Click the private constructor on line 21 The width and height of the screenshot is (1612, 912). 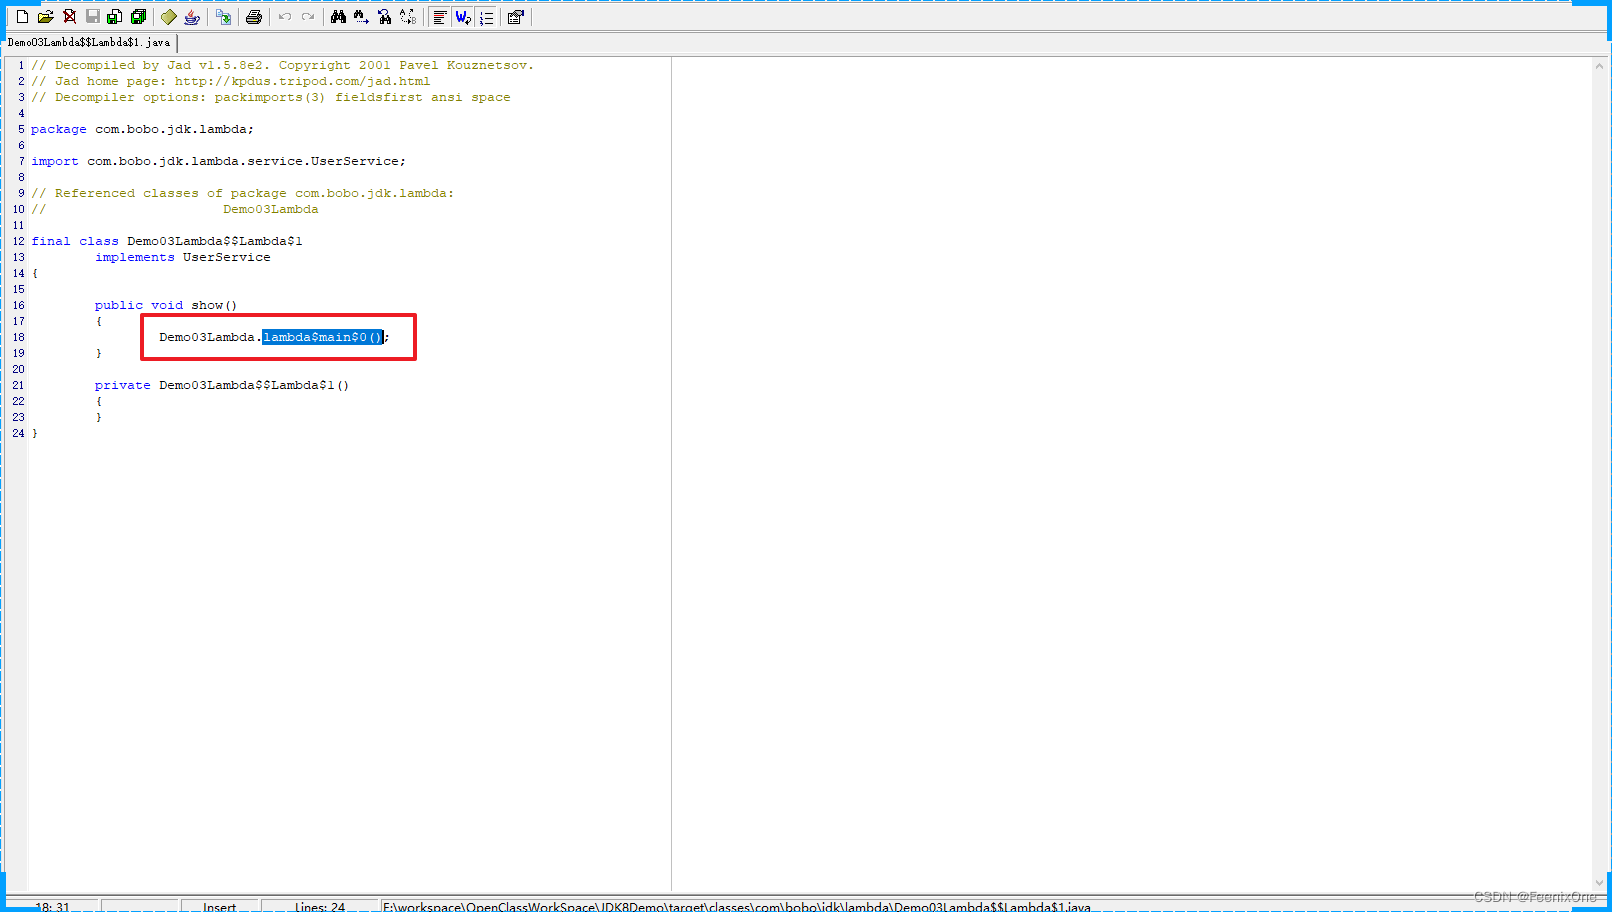tap(222, 385)
